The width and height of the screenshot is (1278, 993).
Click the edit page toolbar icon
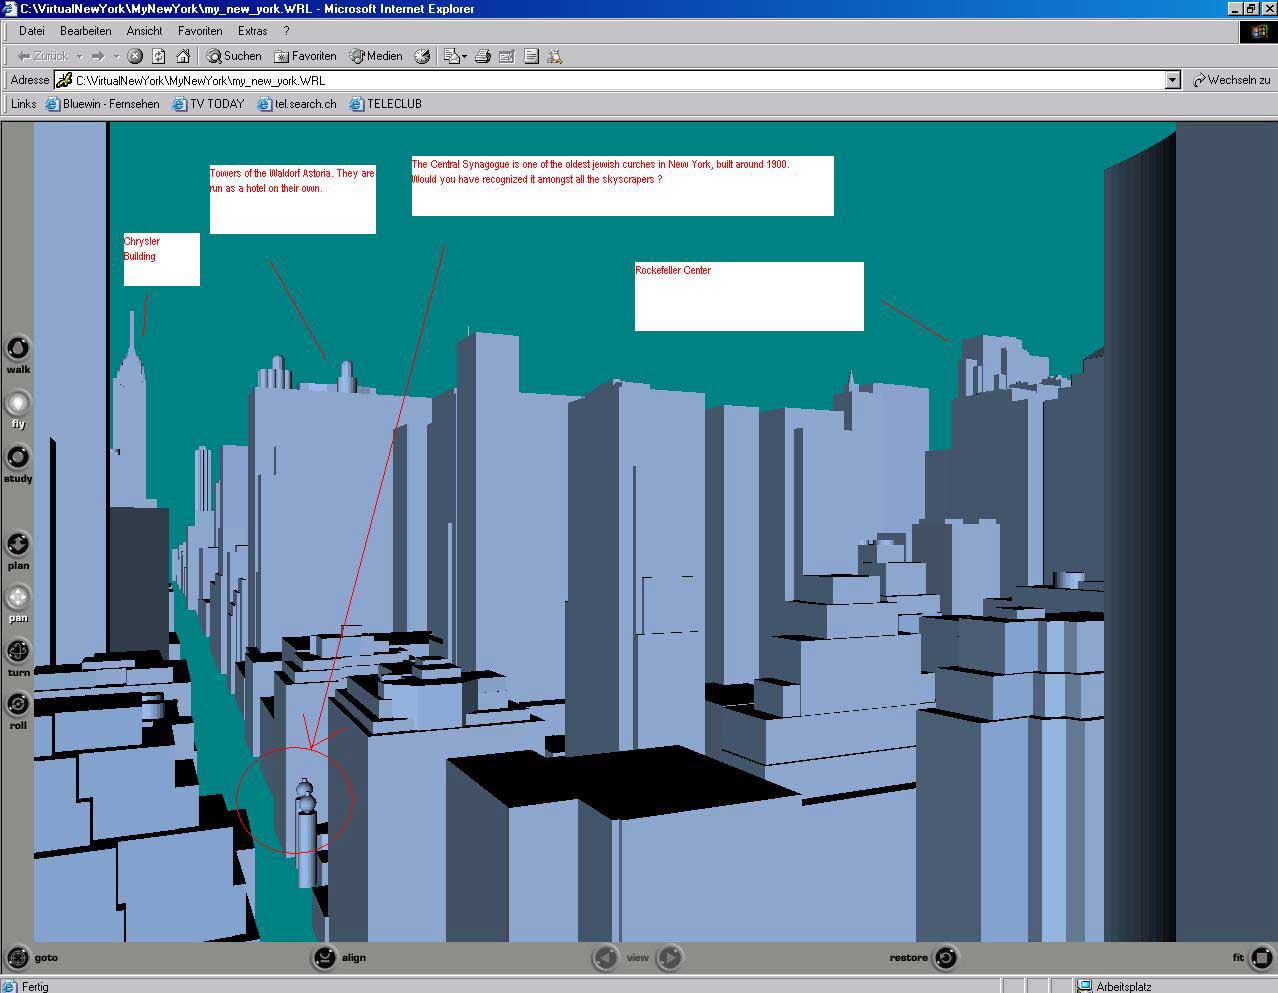pos(507,56)
